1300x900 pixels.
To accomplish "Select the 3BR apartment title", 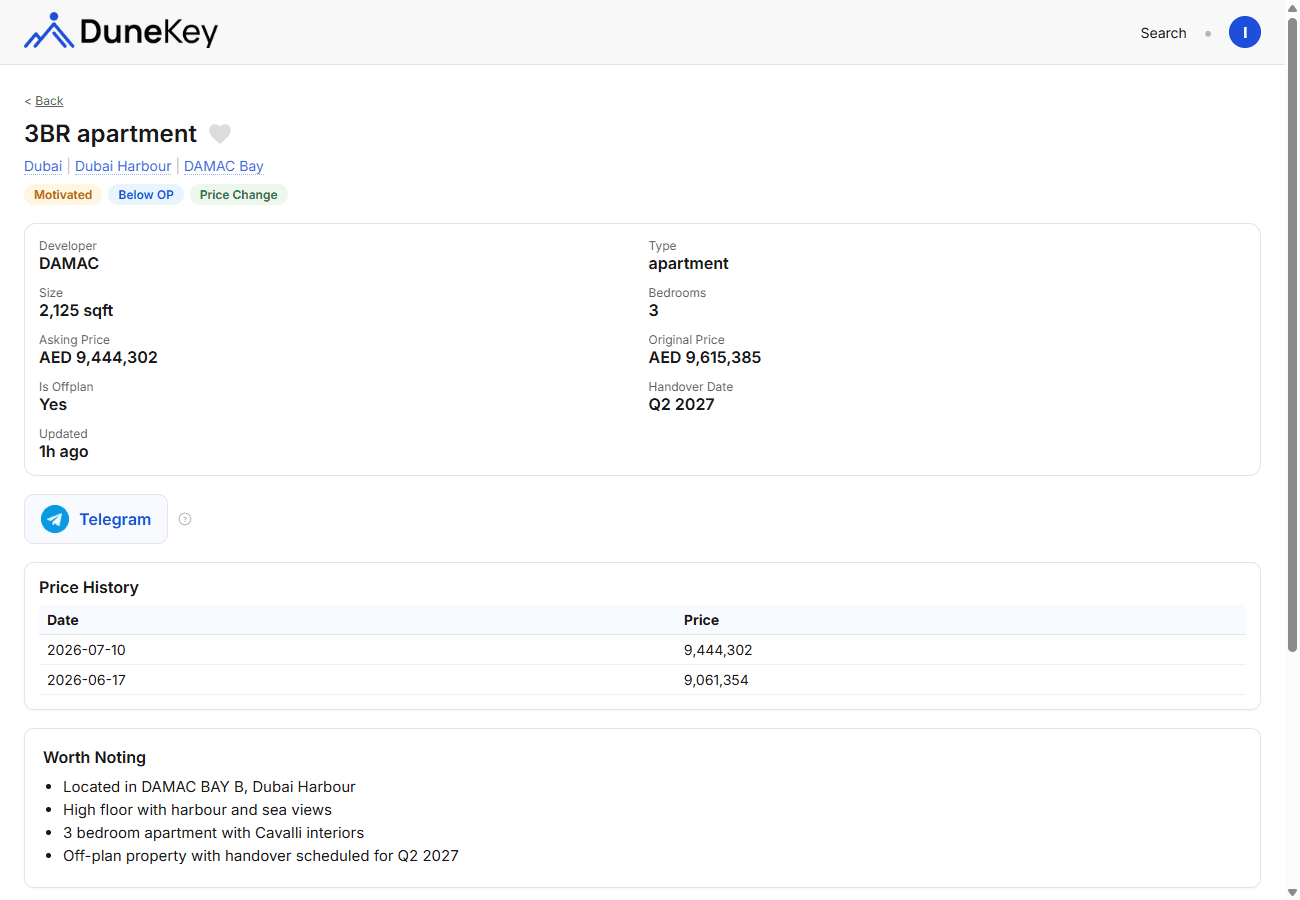I will click(111, 134).
